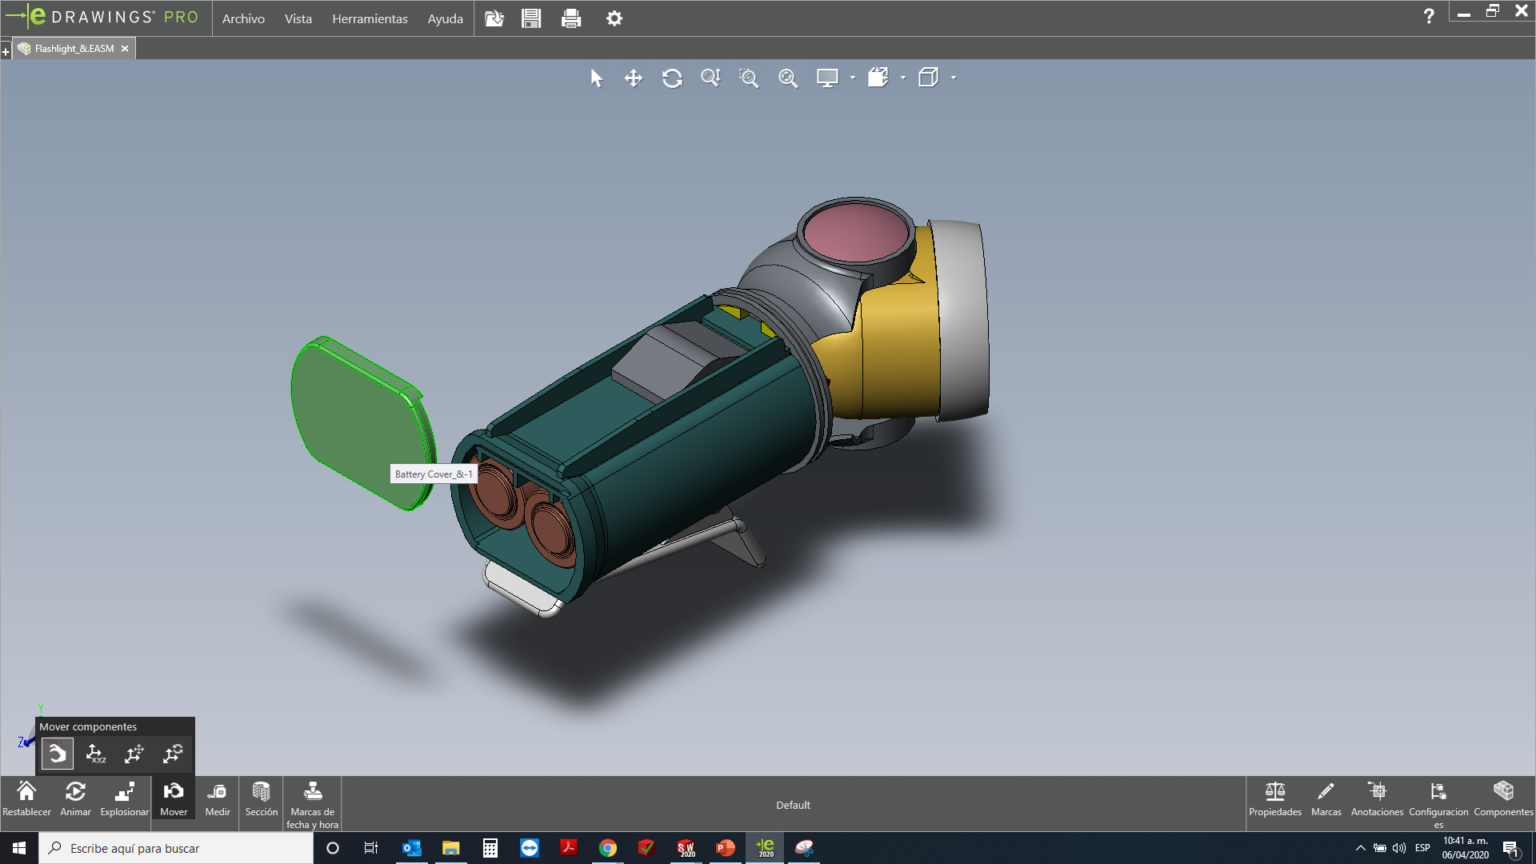Click the Windows search input field
Screen dimensions: 1536x864
[x=180, y=847]
